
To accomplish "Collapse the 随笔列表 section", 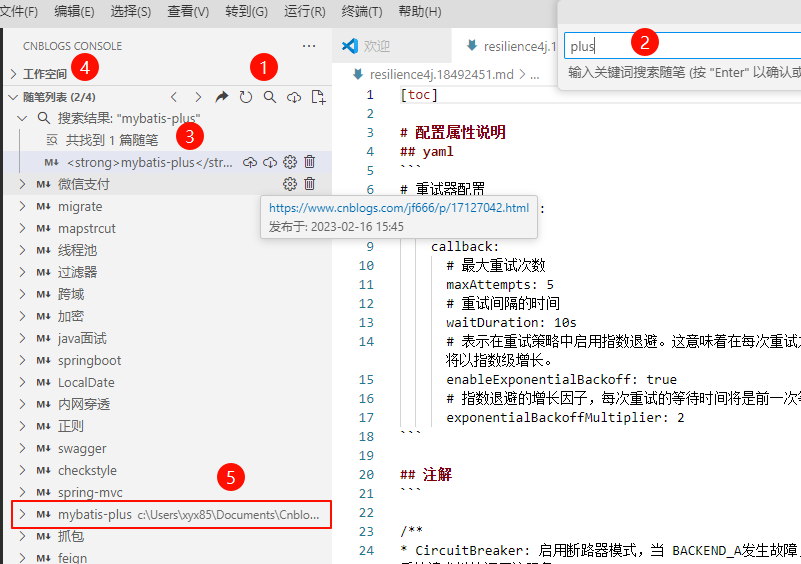I will point(14,97).
